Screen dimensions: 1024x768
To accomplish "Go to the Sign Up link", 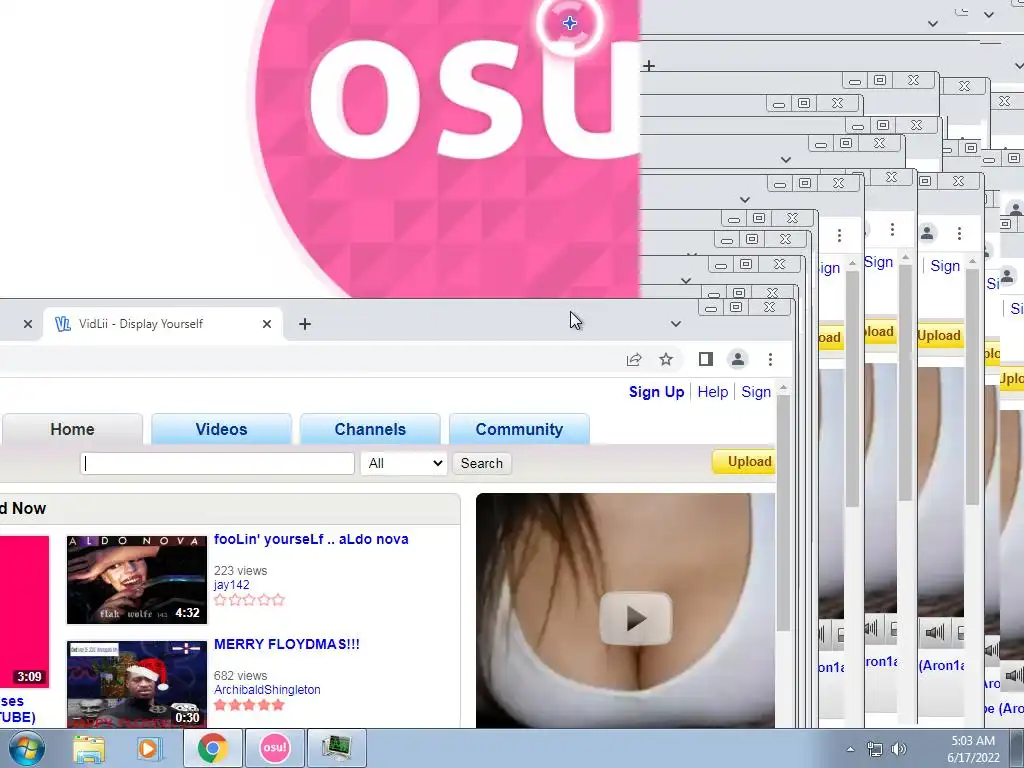I will click(656, 392).
